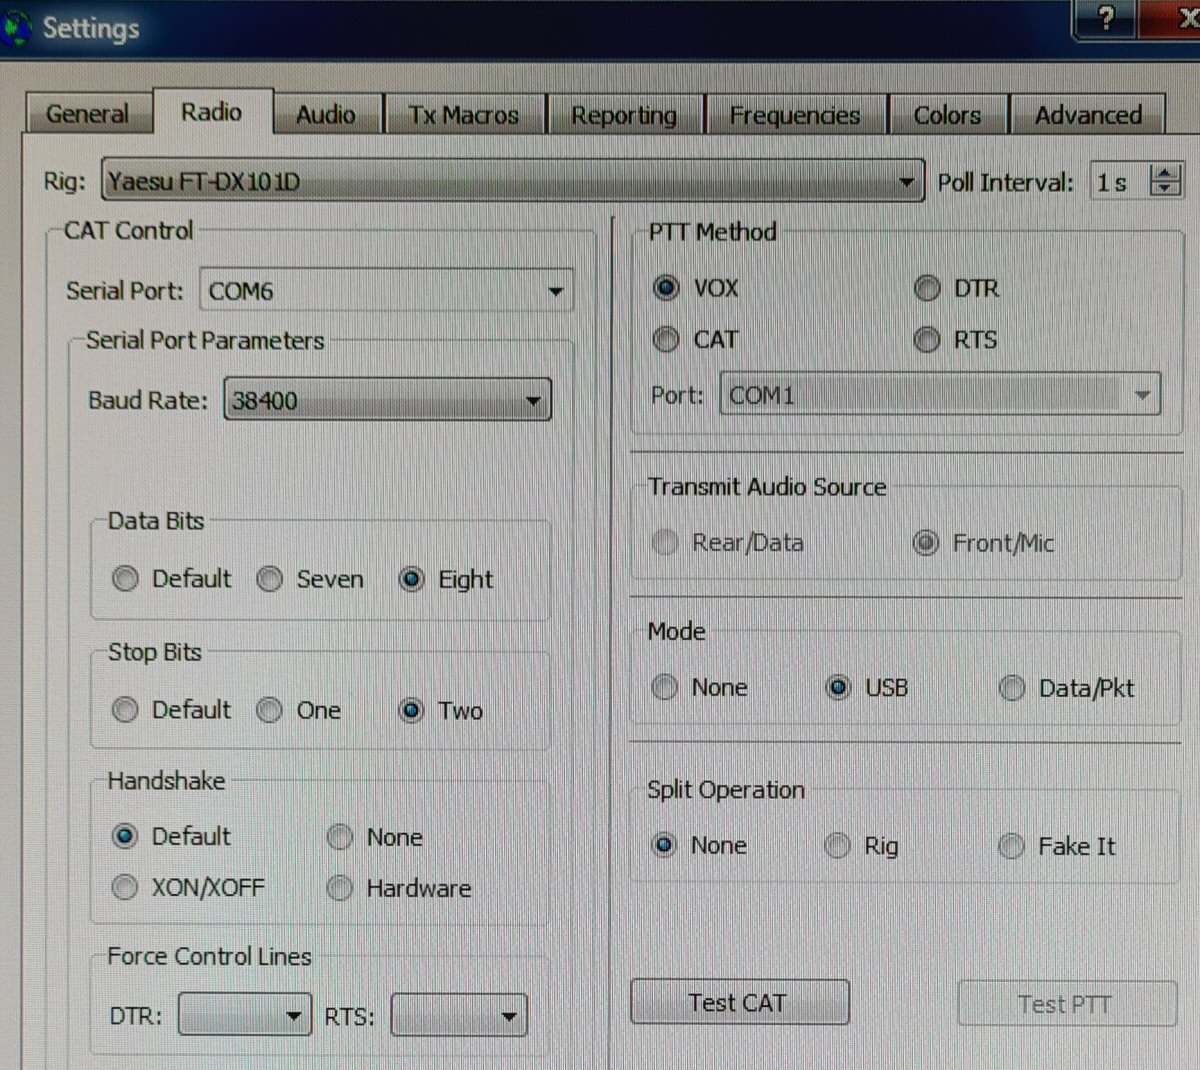The width and height of the screenshot is (1200, 1070).
Task: Select Two stop bits
Action: pos(441,711)
